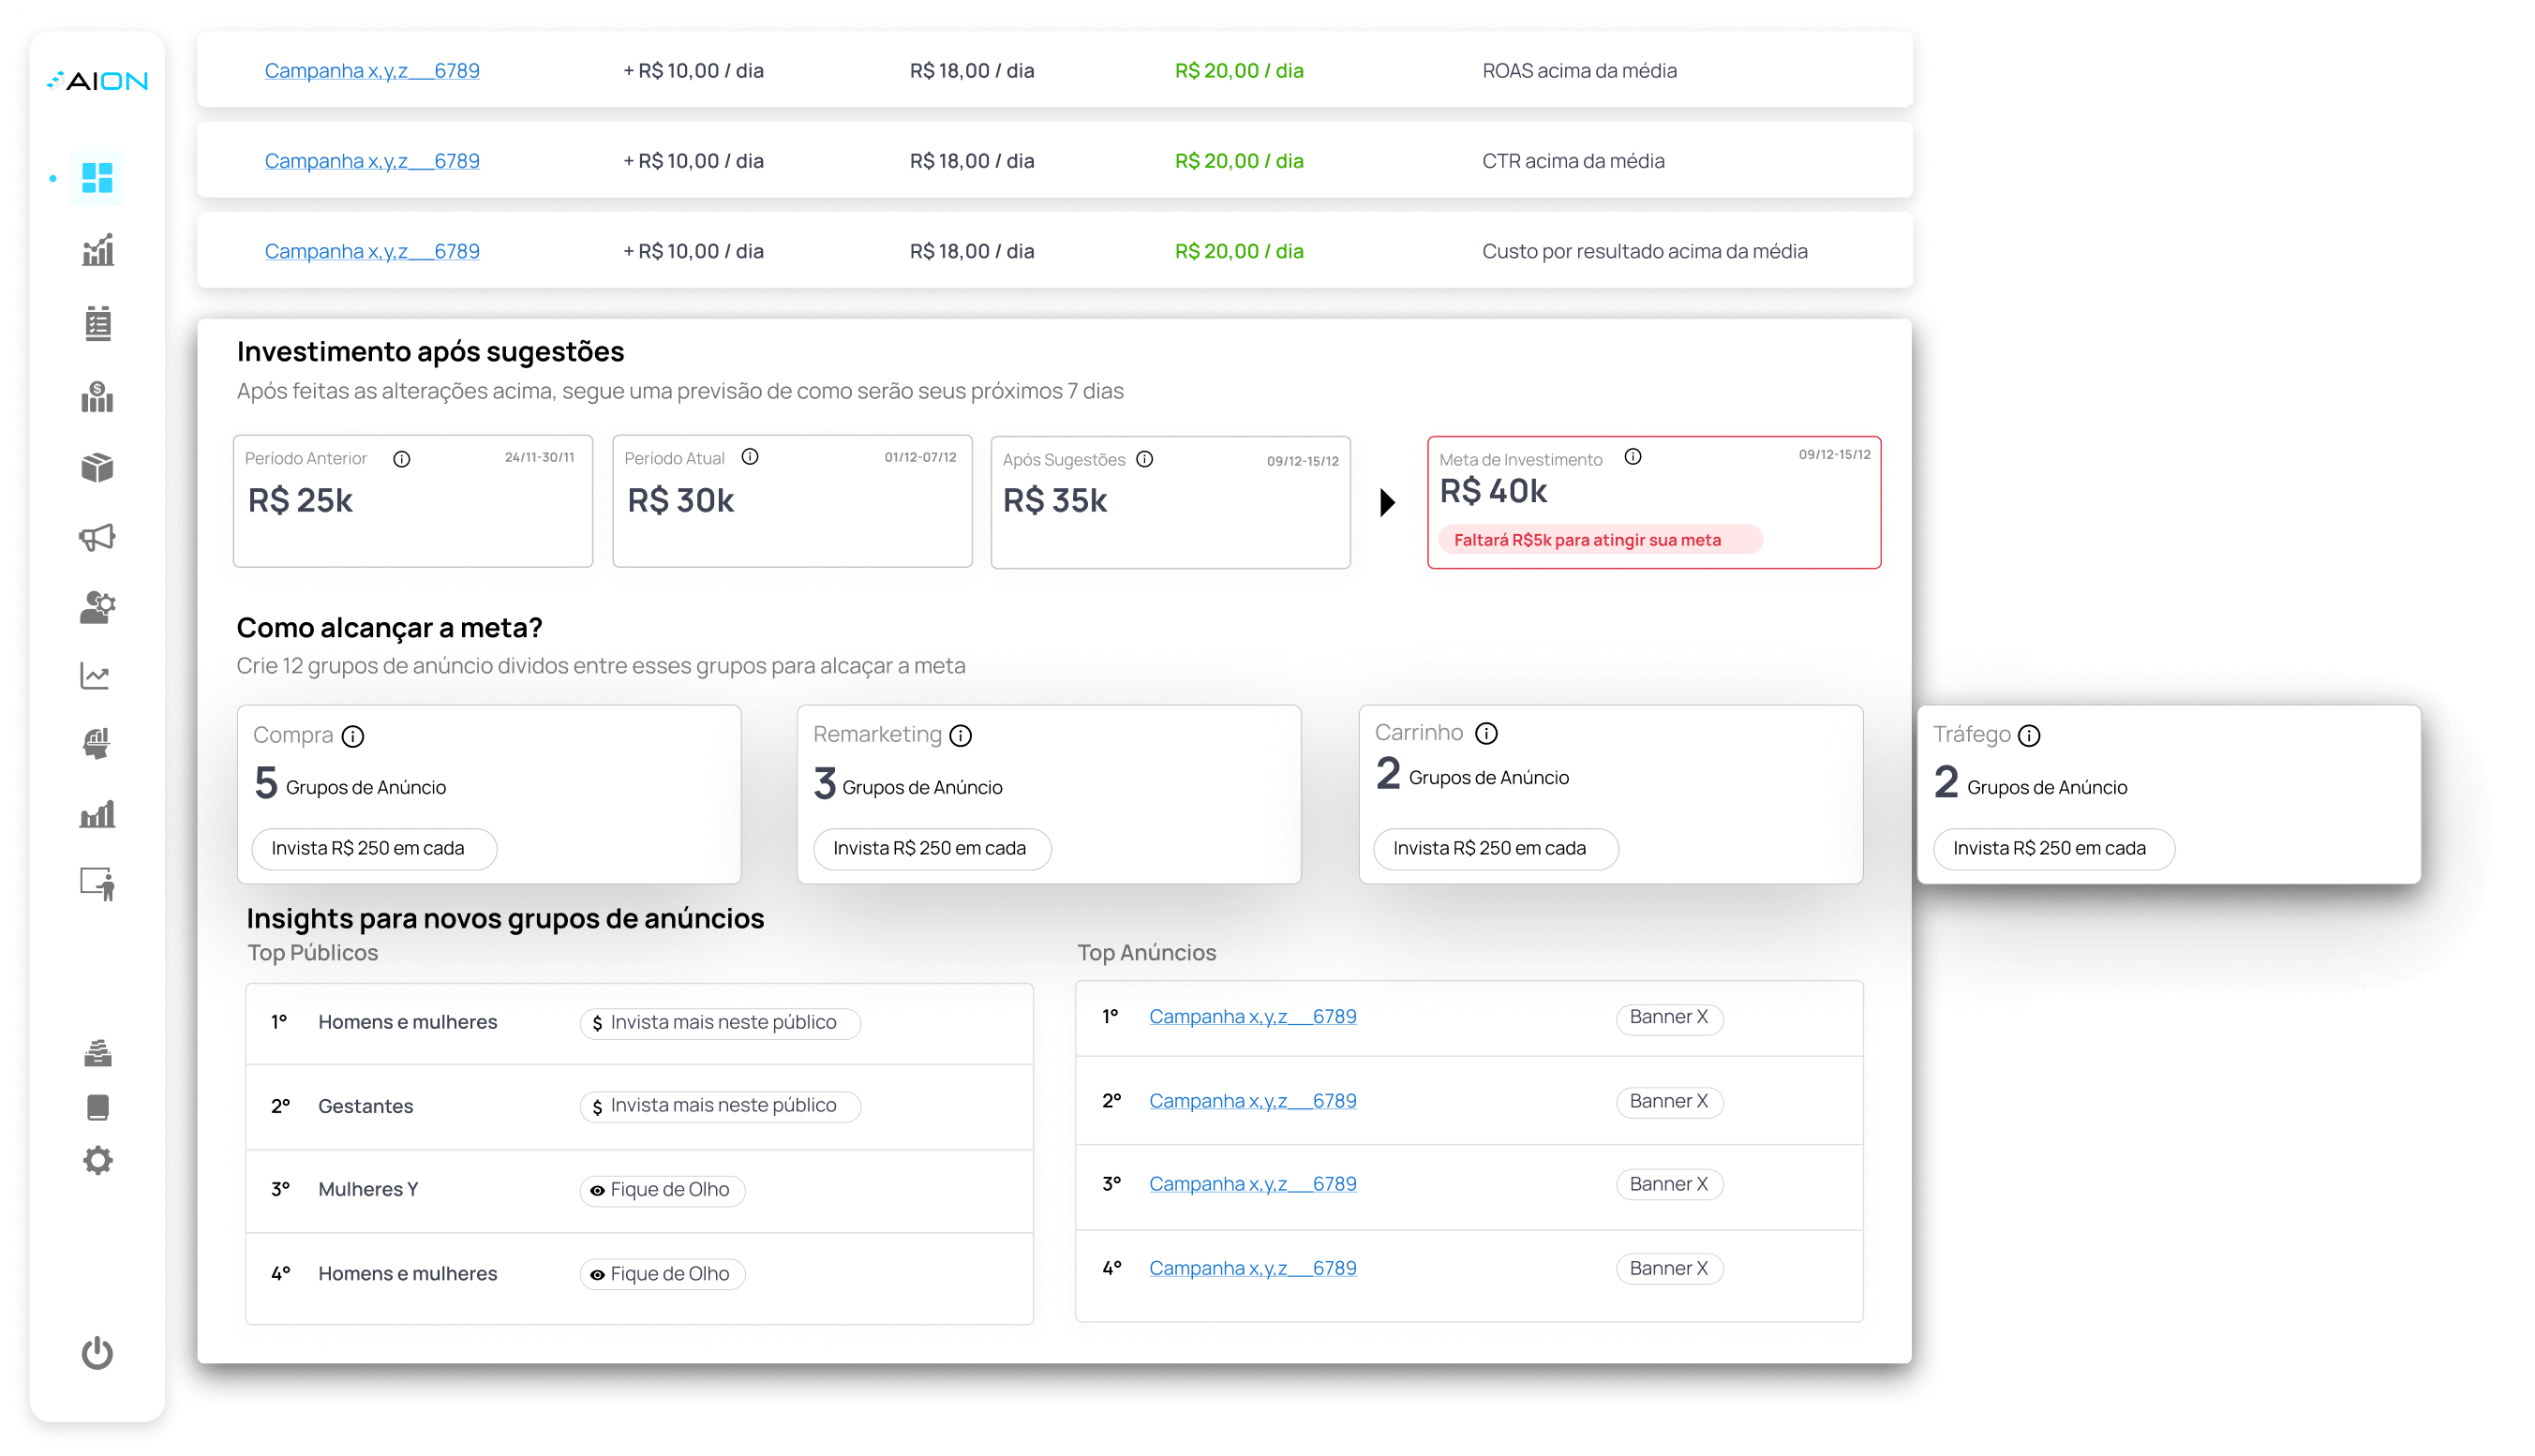2535x1456 pixels.
Task: Open the report checklist icon in the sidebar
Action: 97,324
